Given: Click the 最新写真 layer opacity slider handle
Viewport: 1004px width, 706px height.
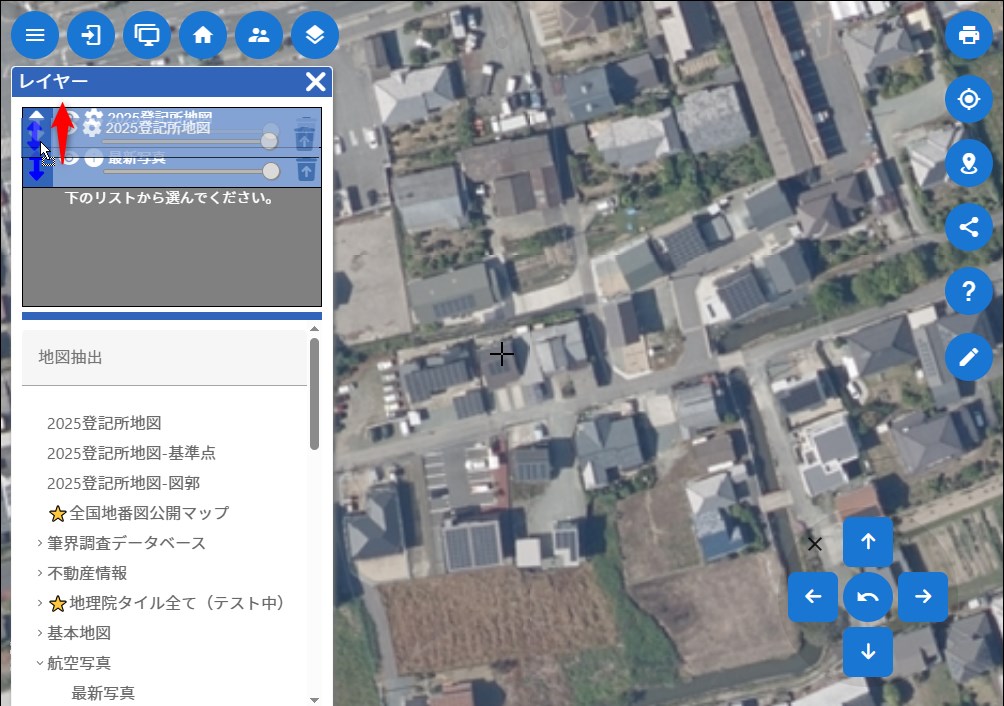Looking at the screenshot, I should tap(270, 171).
